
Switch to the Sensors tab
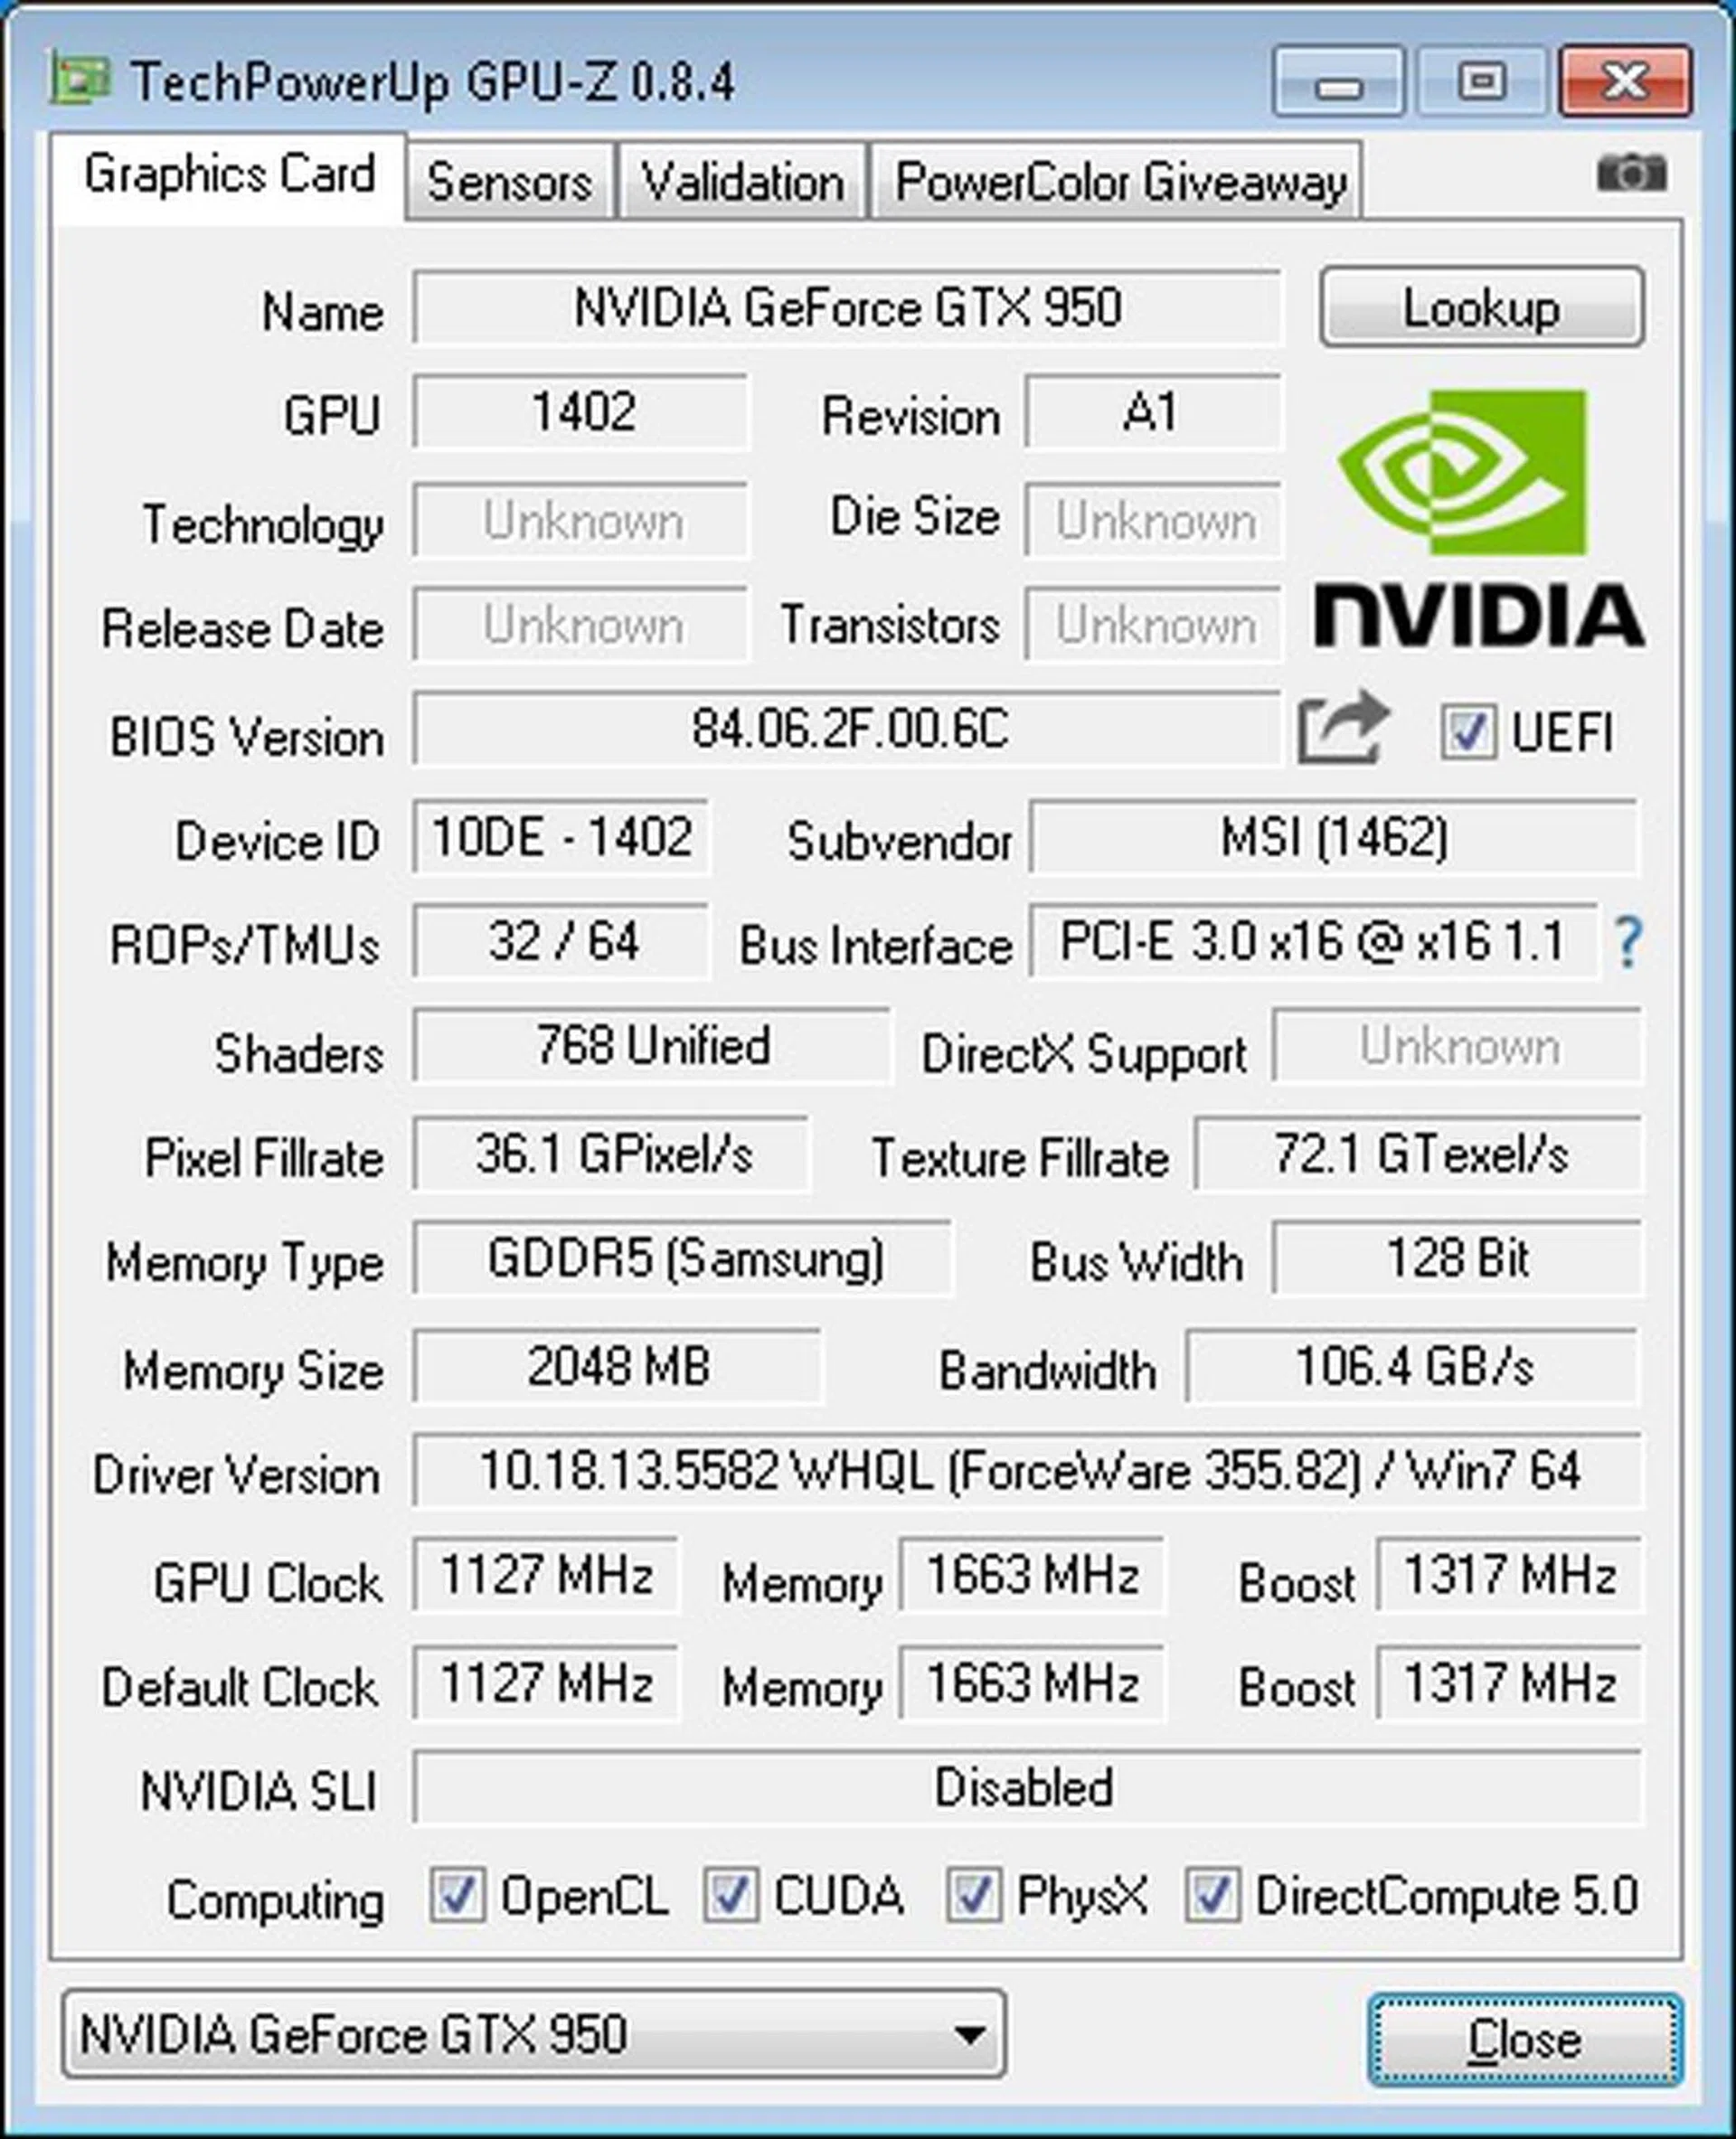point(510,181)
